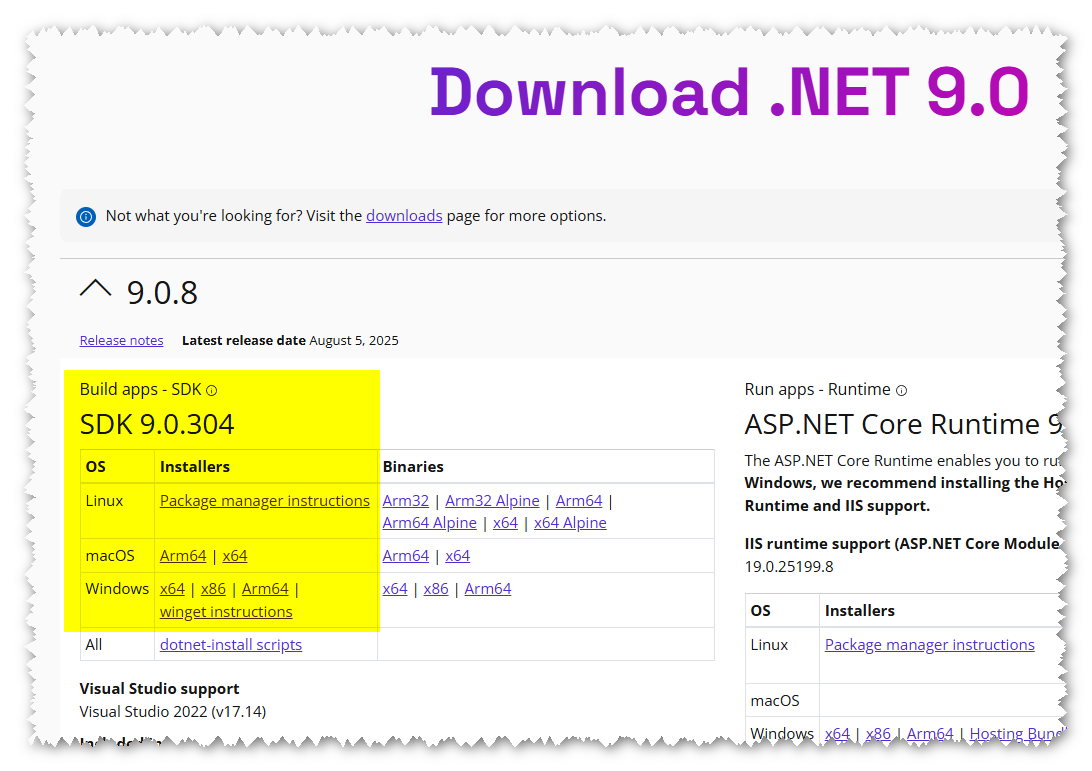Image resolution: width=1092 pixels, height=771 pixels.
Task: Download ASP.NET Core Runtime Windows x64 installer
Action: click(837, 733)
